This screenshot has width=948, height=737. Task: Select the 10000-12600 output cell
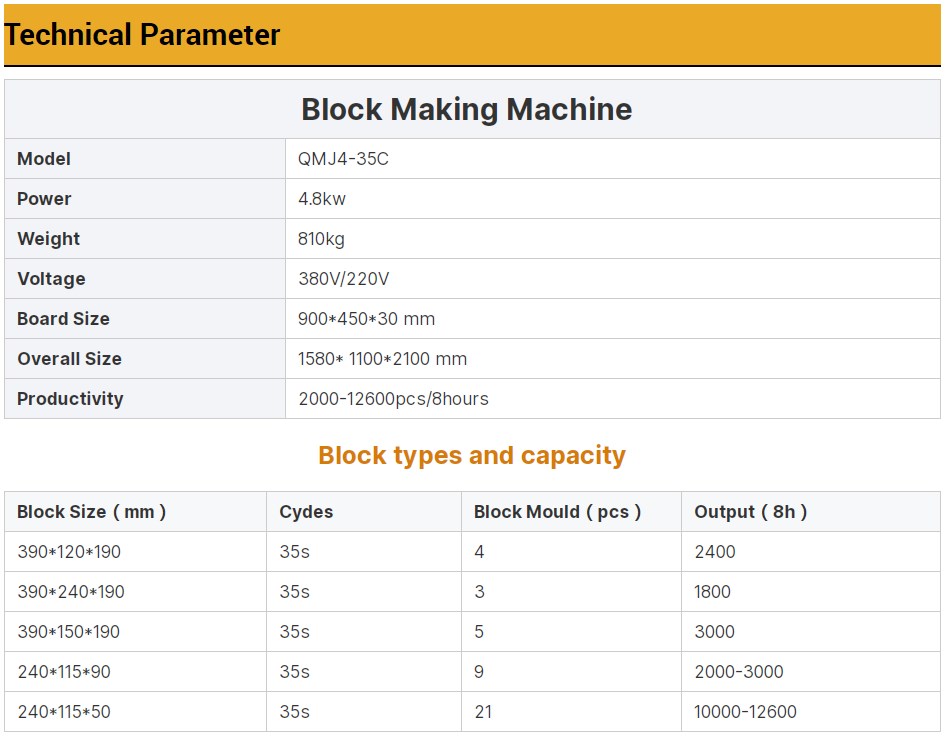point(745,712)
